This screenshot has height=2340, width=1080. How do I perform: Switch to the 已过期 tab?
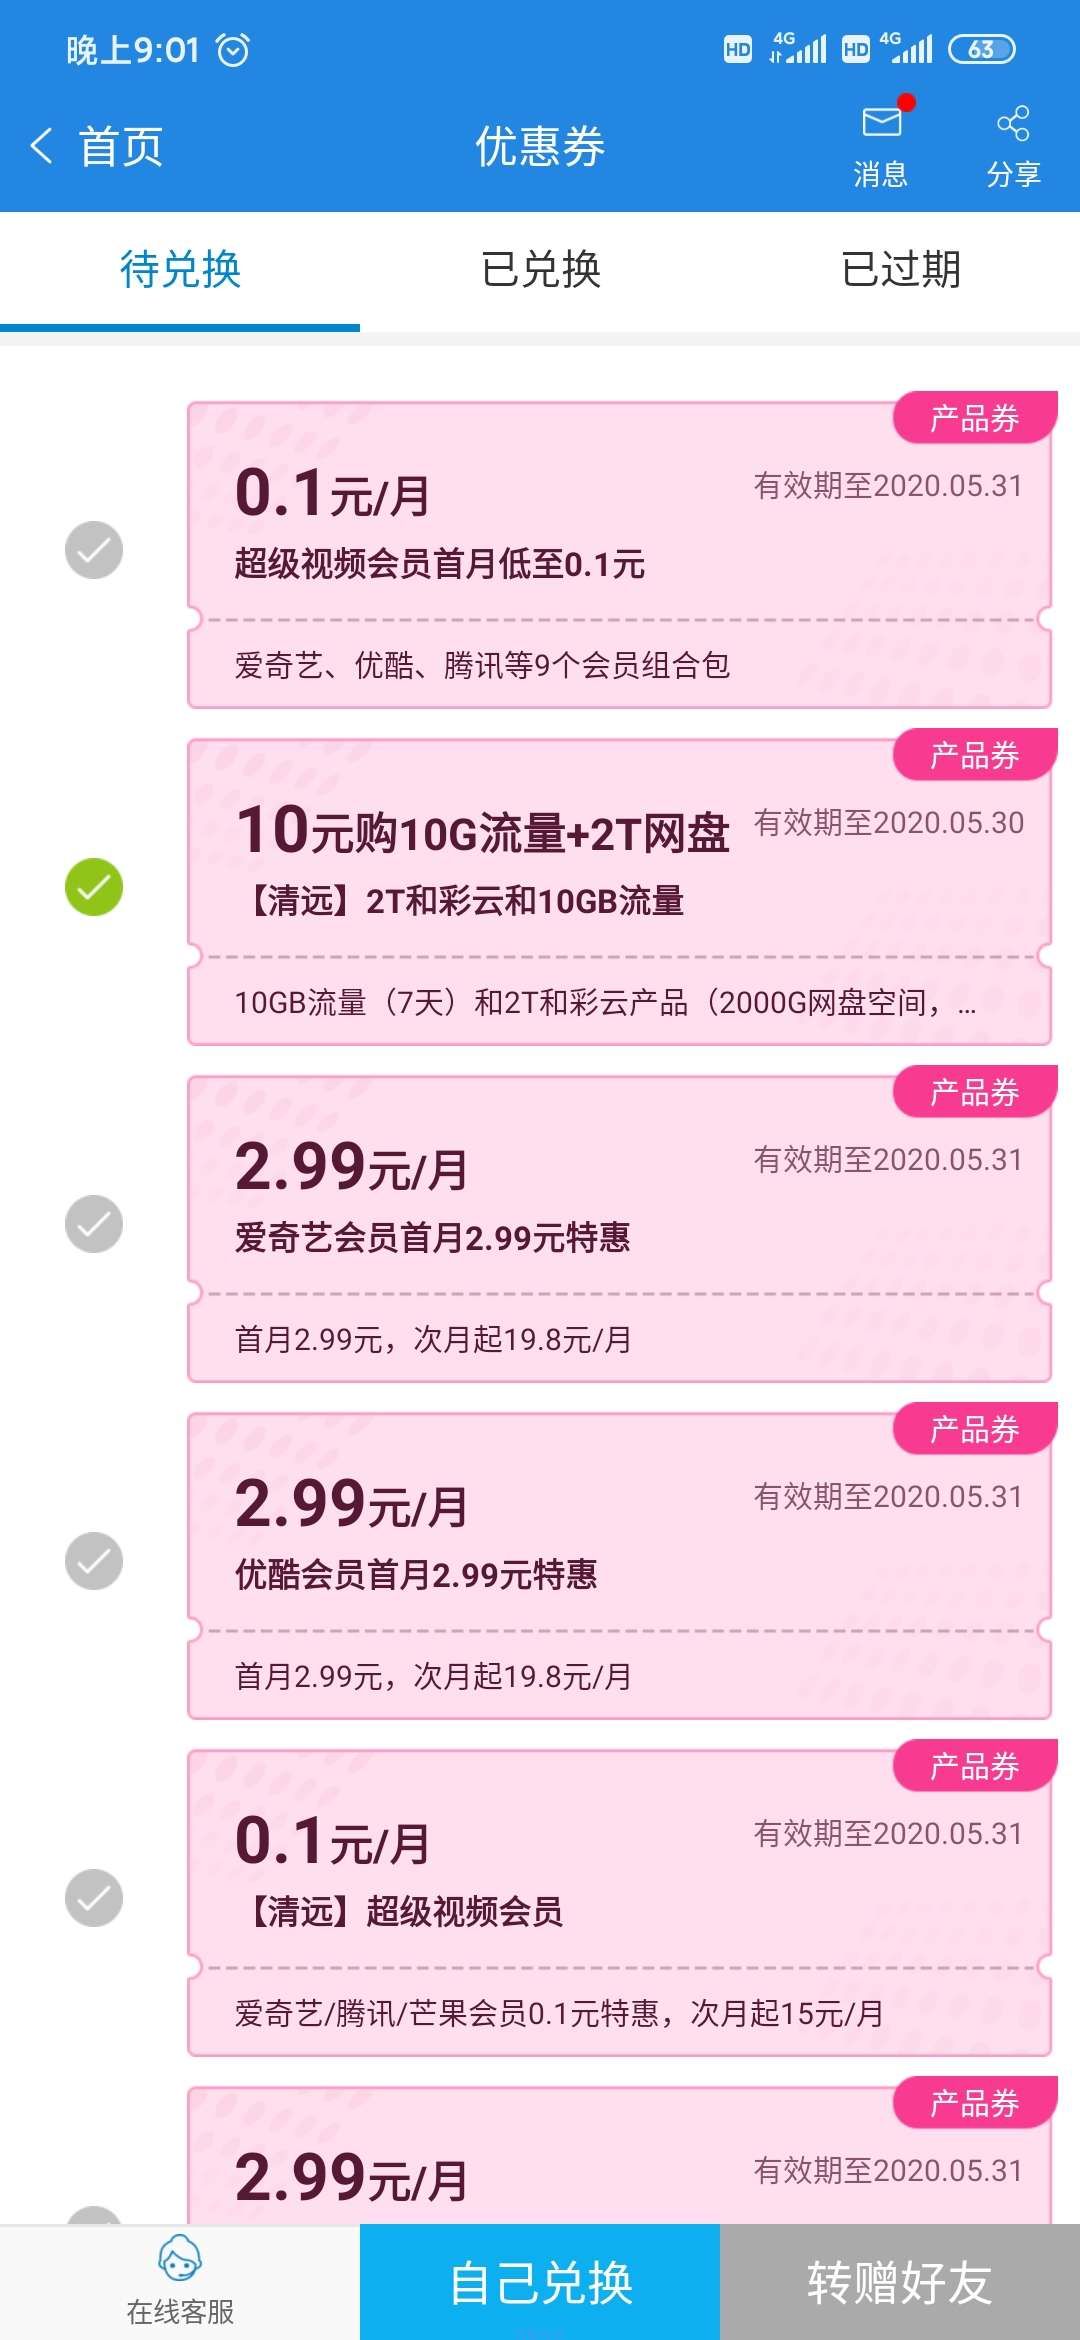[x=900, y=270]
